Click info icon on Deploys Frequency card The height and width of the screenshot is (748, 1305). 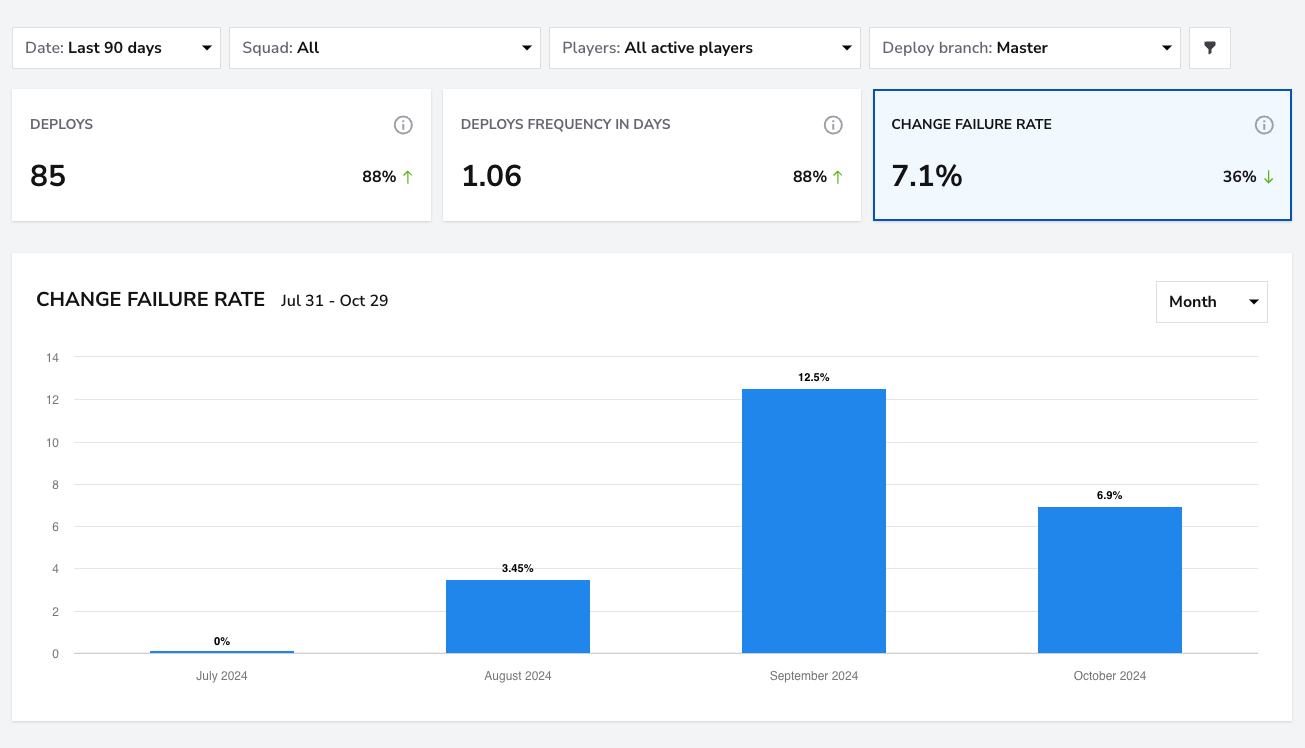coord(833,125)
